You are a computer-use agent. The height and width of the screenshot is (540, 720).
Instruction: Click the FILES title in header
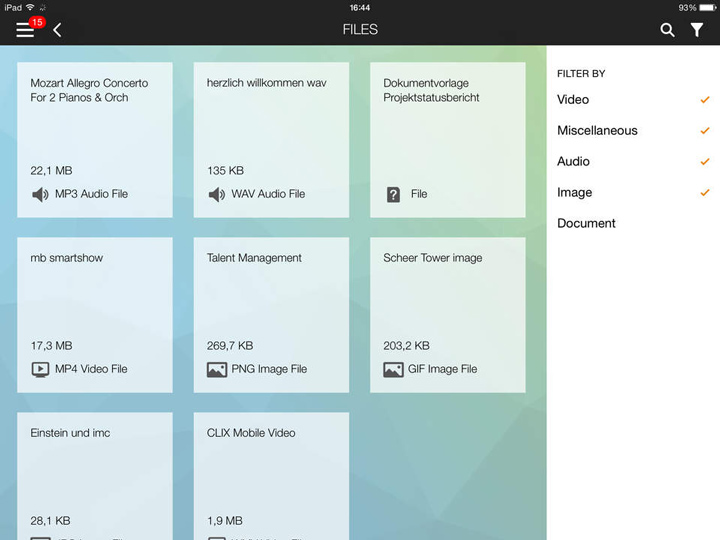pos(360,30)
